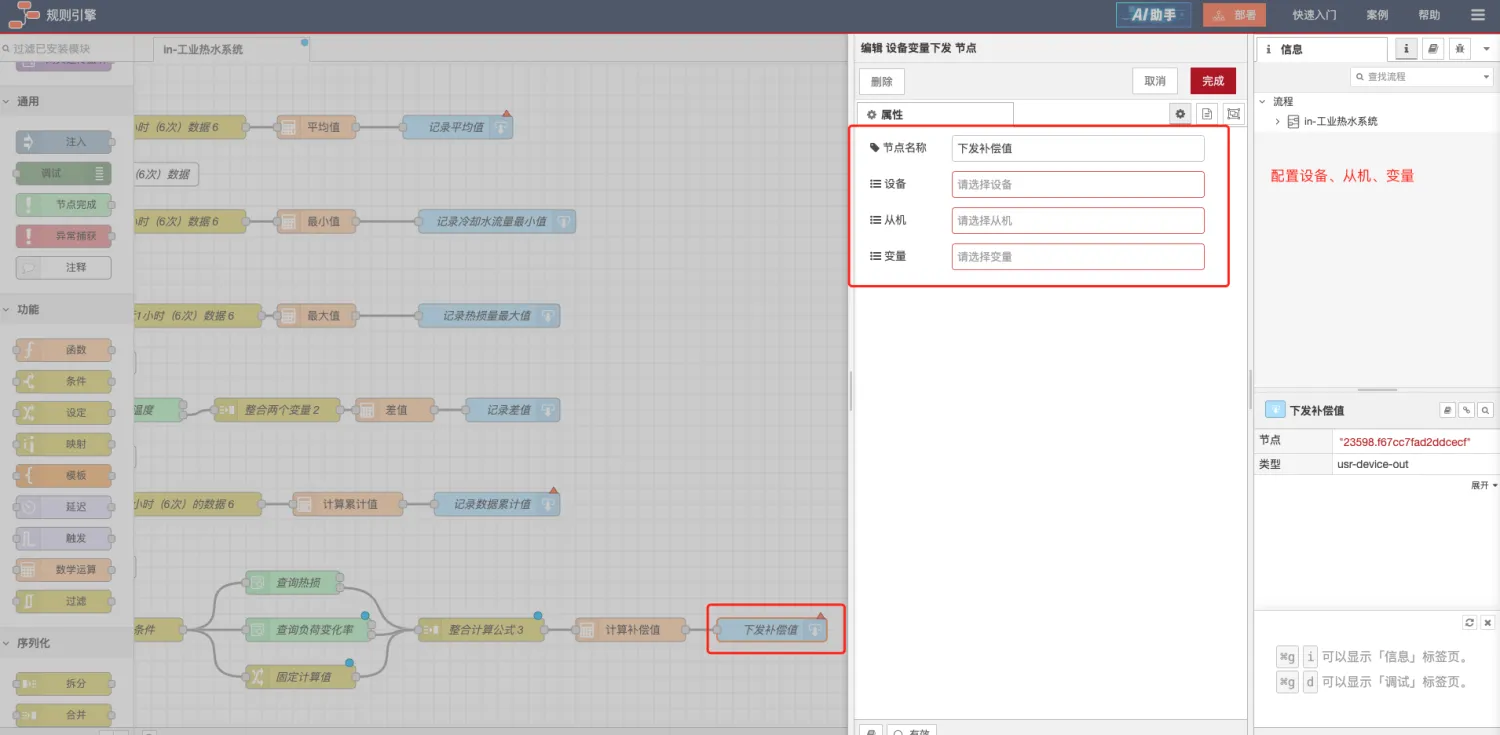Click the 差值 node on canvas

coord(395,409)
